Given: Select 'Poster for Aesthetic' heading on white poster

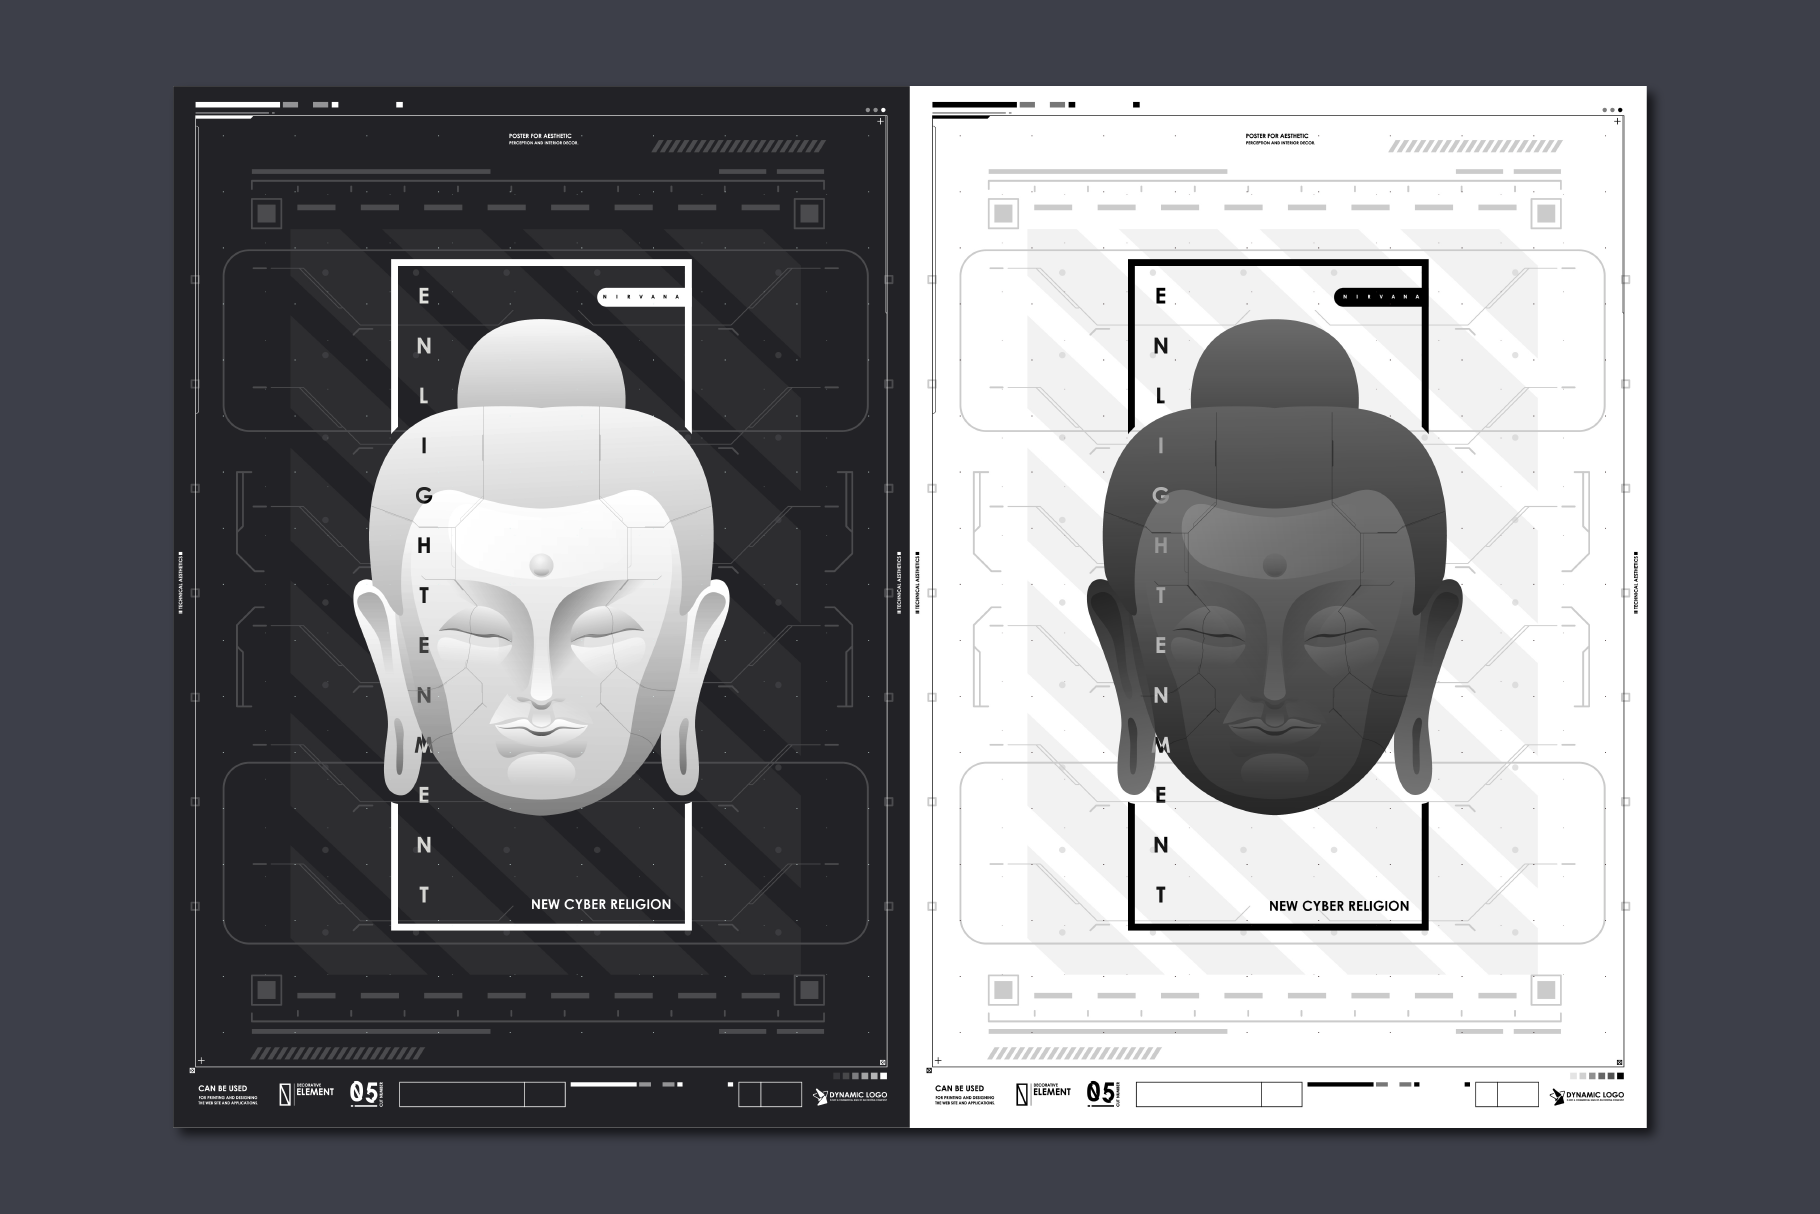Looking at the screenshot, I should [1277, 136].
